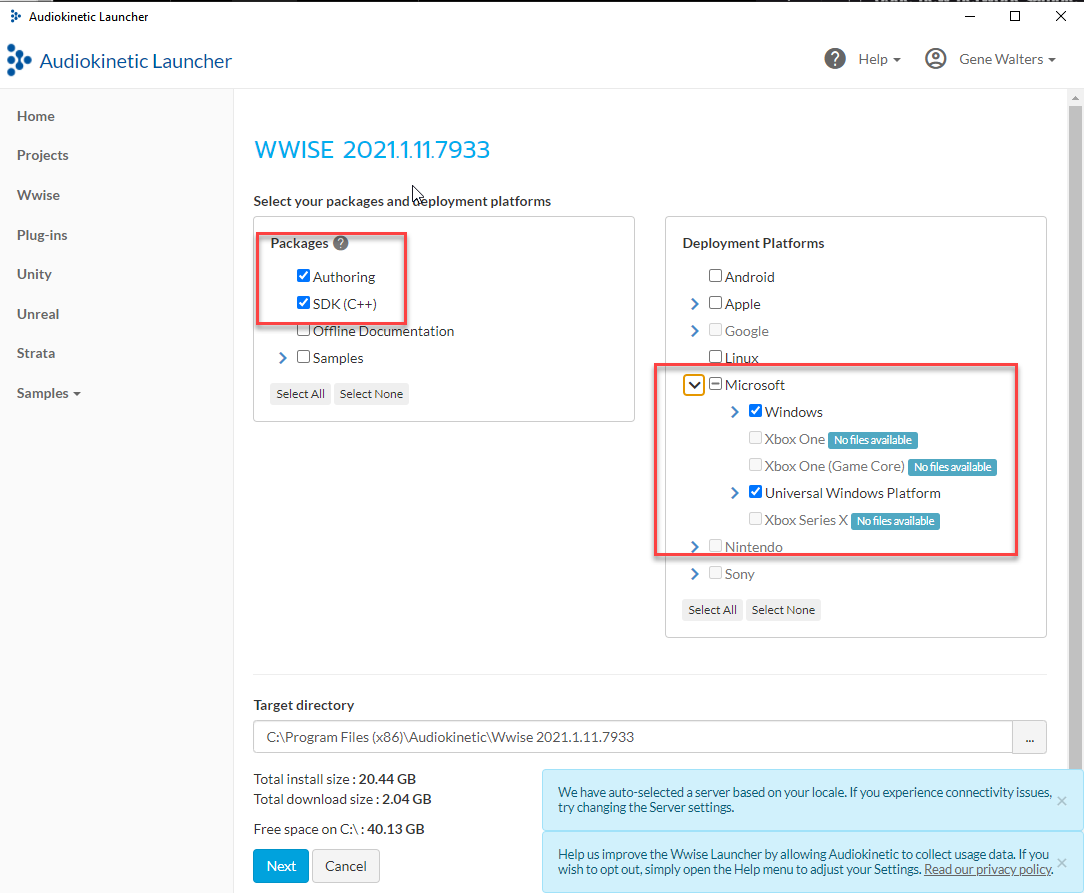Expand the Sony platform options
This screenshot has width=1084, height=893.
click(x=695, y=574)
